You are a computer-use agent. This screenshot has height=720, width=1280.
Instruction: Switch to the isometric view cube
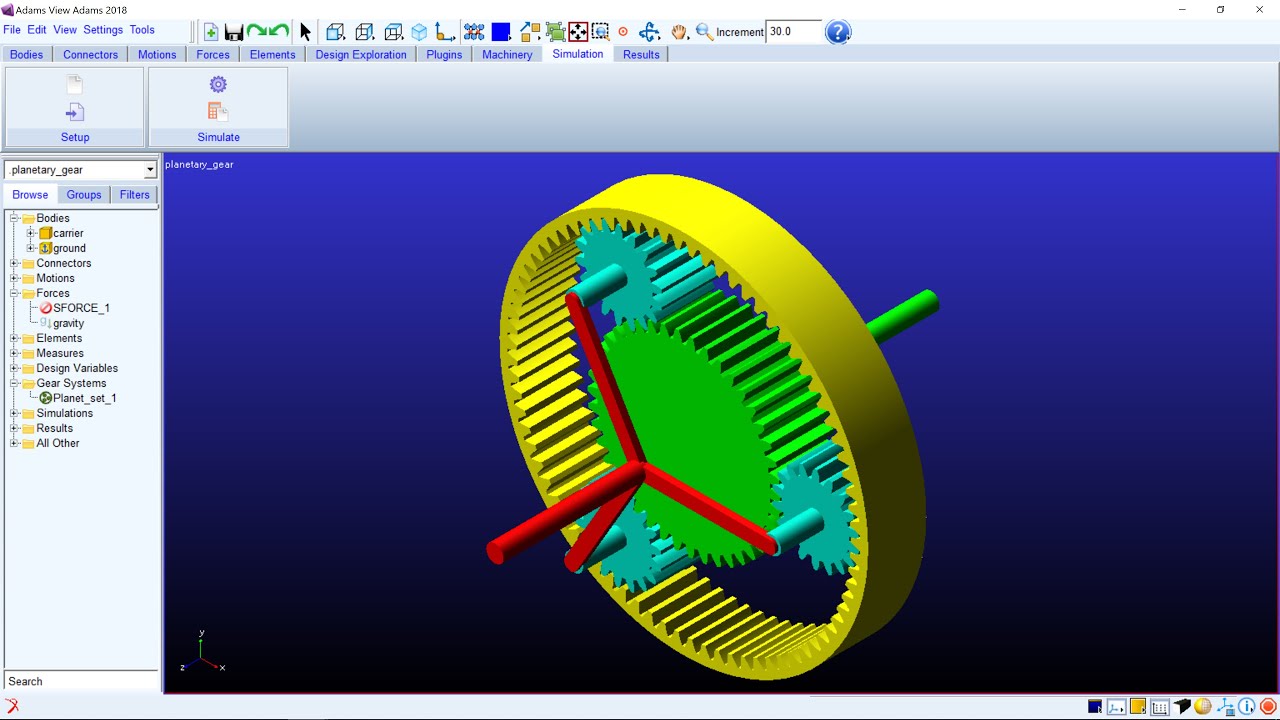[x=419, y=32]
